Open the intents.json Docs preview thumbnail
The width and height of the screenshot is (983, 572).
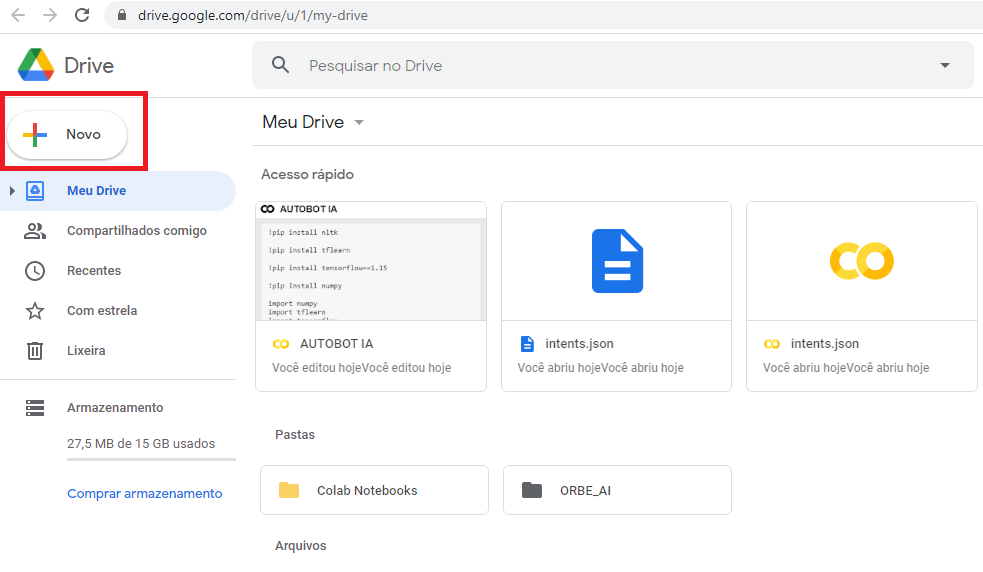point(617,261)
